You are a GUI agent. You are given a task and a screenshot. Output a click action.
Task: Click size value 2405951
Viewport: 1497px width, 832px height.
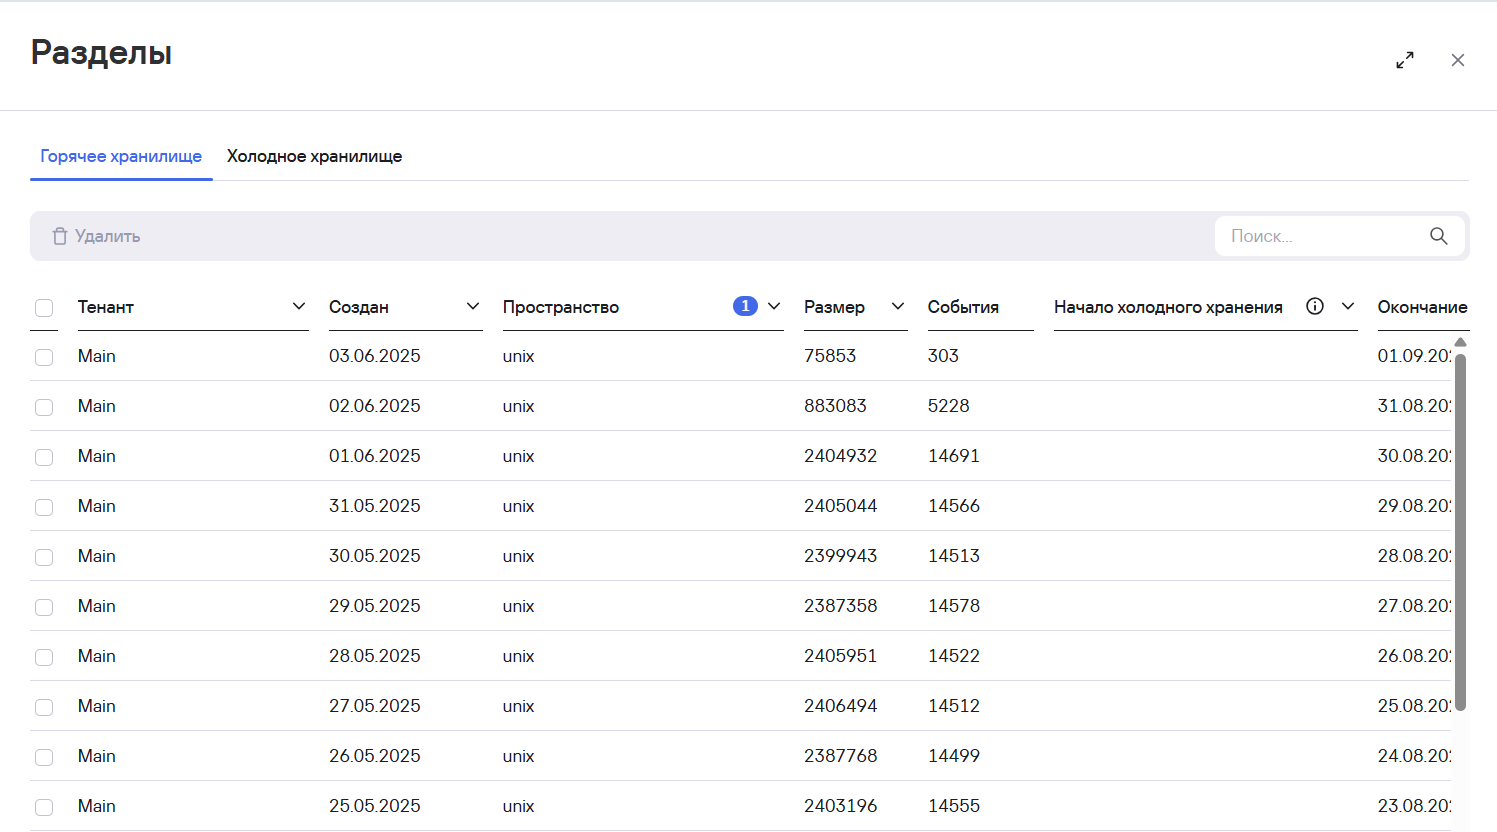[x=840, y=656]
